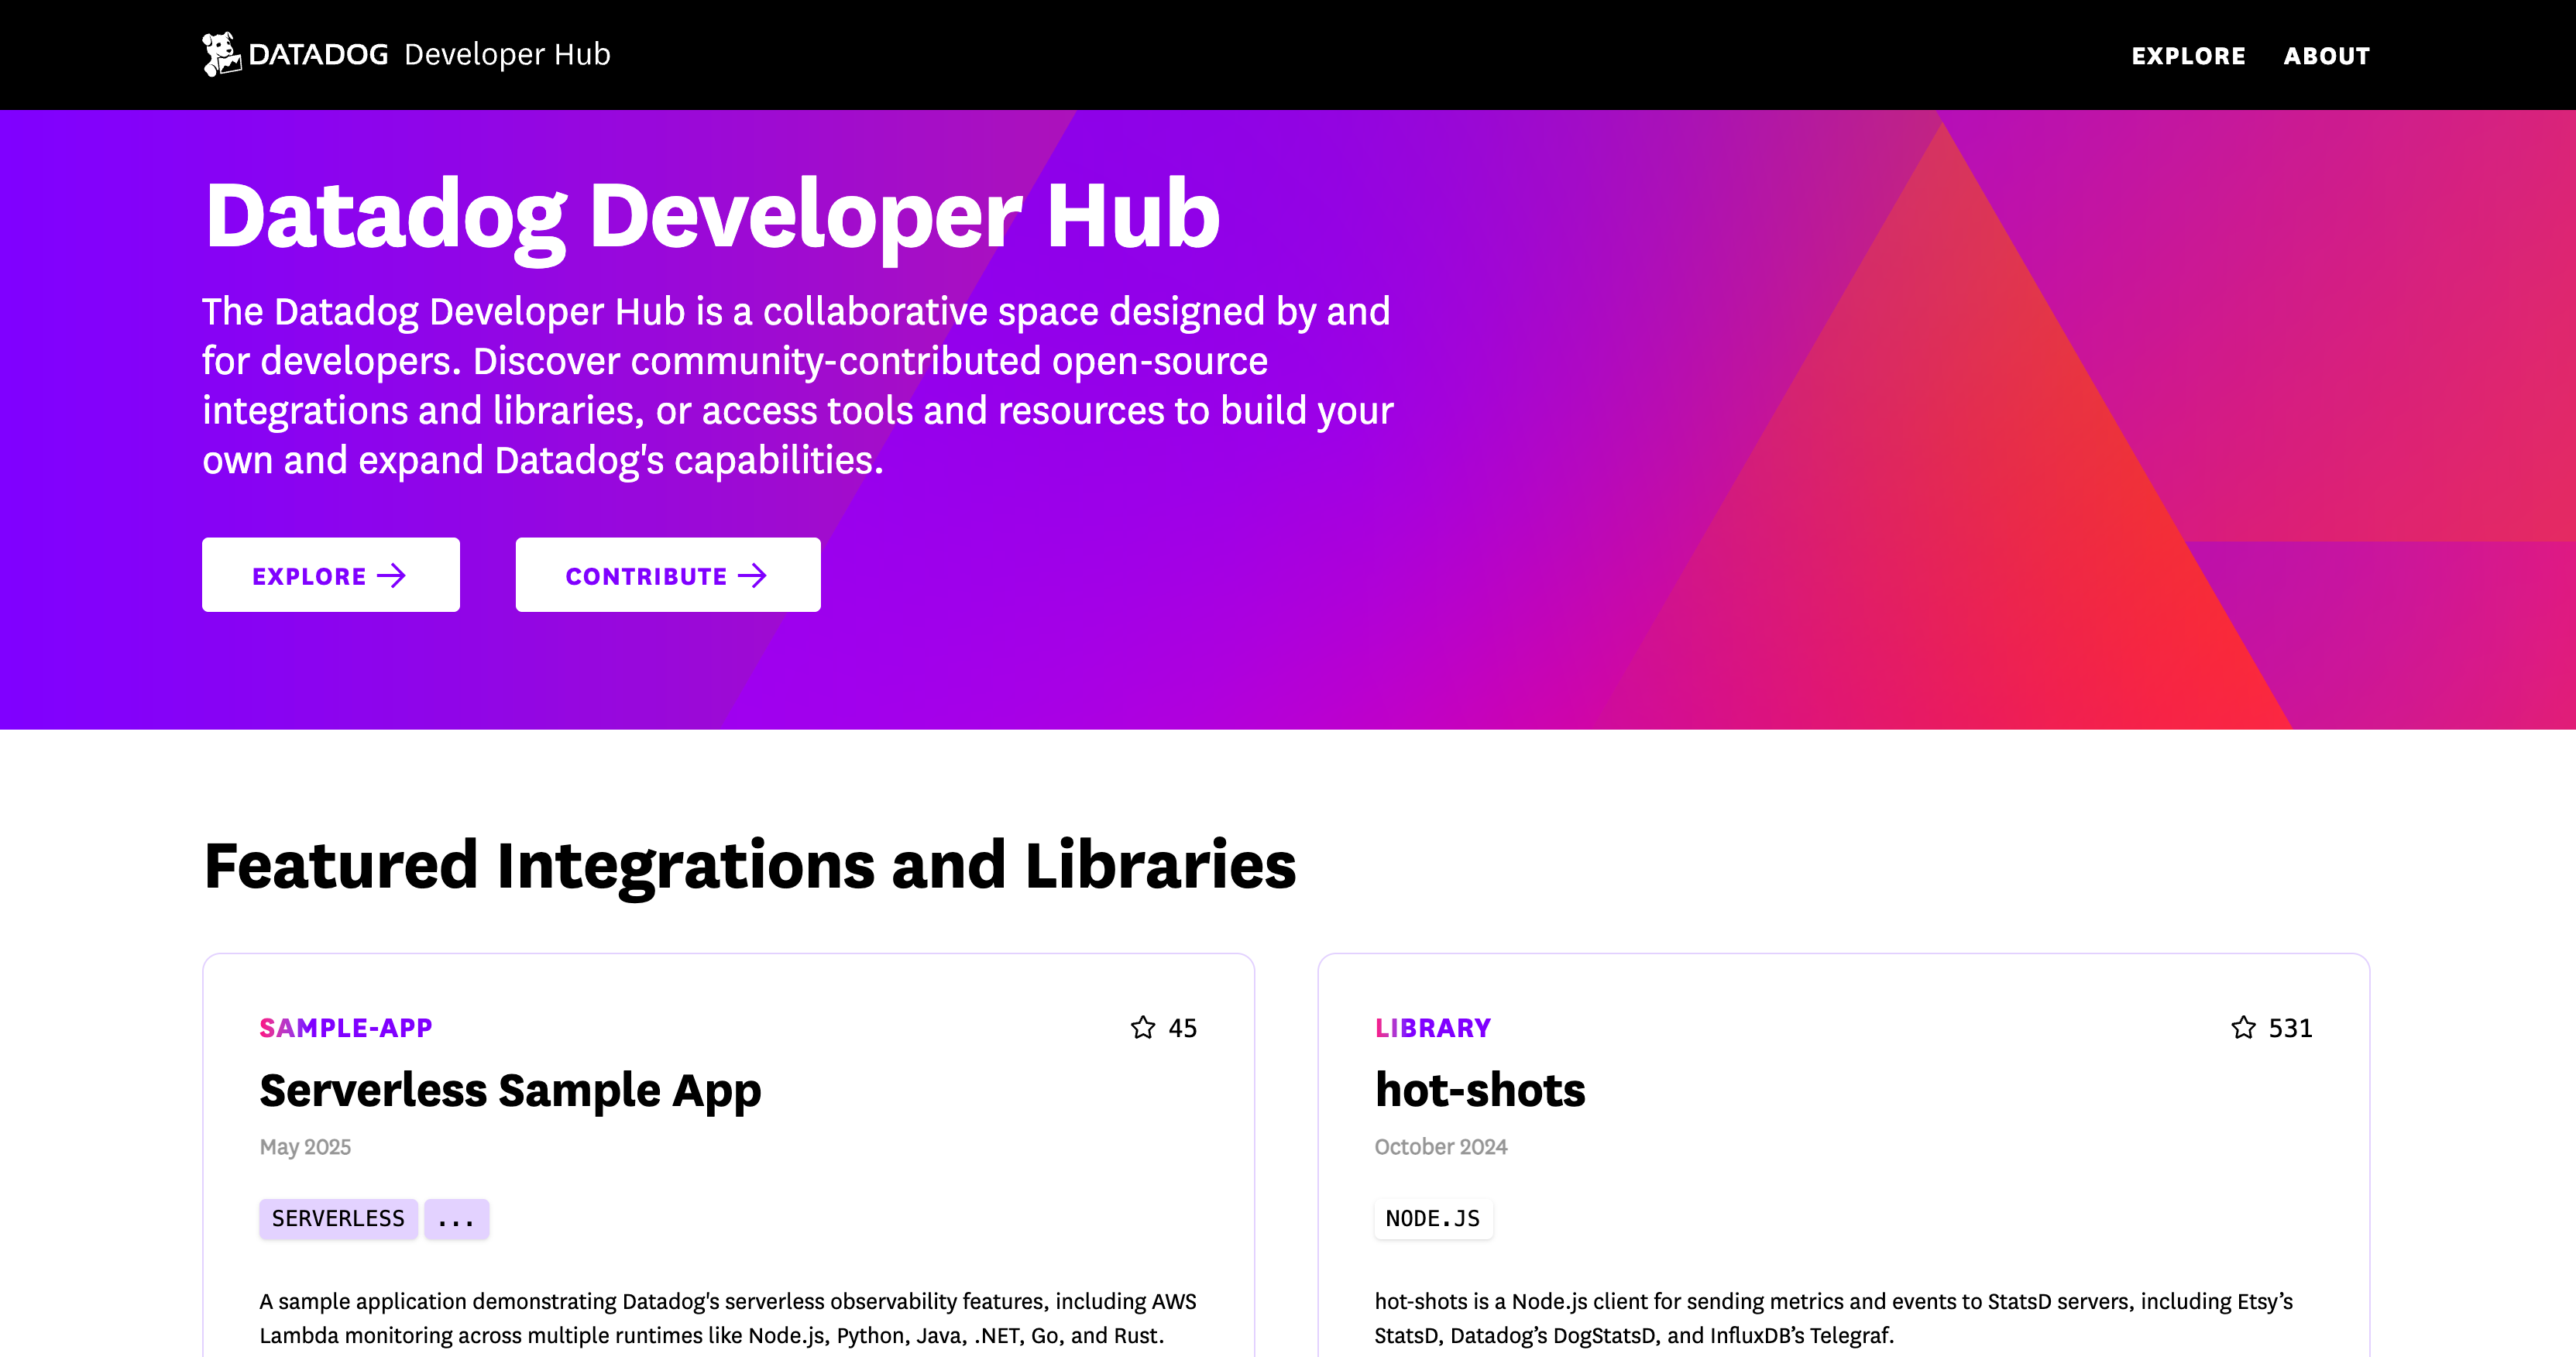
Task: Click the CONTRIBUTE button in the hero section
Action: (667, 574)
